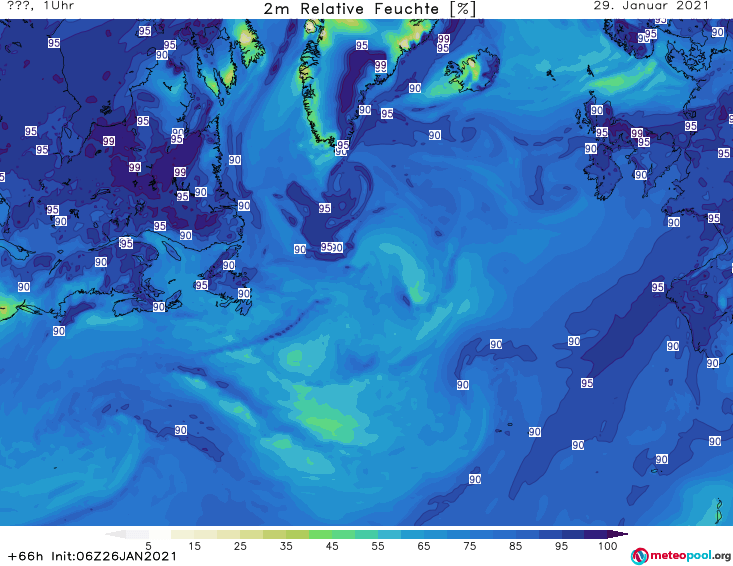
Task: Click the "5" tick on the color scale
Action: (148, 546)
